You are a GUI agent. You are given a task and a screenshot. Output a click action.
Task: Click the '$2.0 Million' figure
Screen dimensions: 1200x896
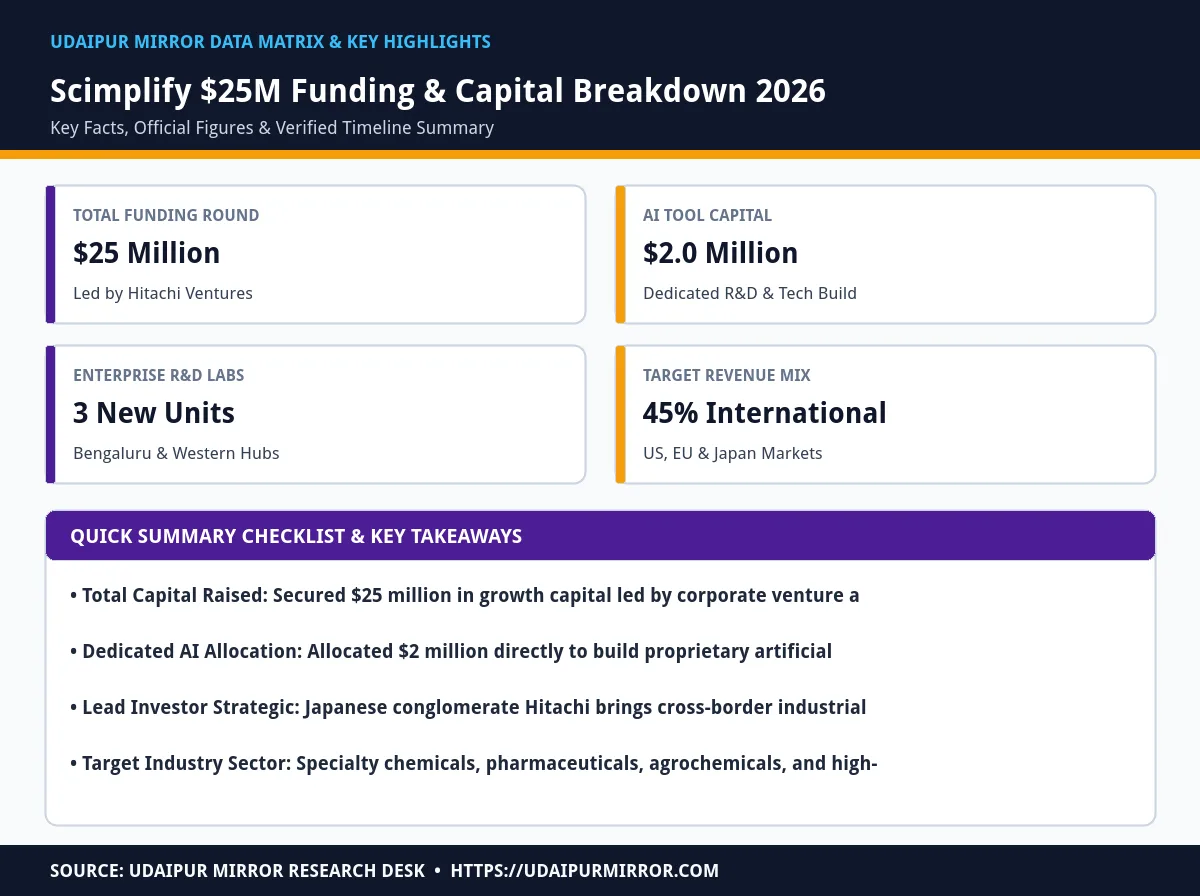click(721, 253)
